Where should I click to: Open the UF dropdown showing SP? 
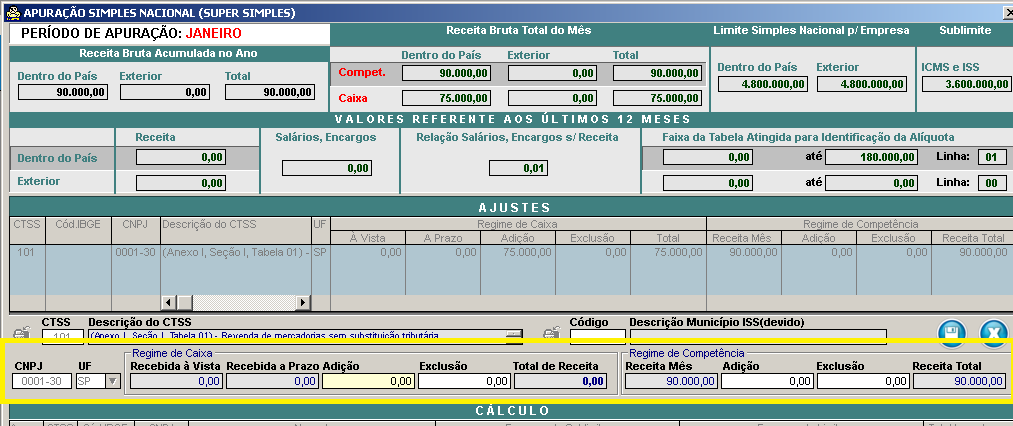113,381
